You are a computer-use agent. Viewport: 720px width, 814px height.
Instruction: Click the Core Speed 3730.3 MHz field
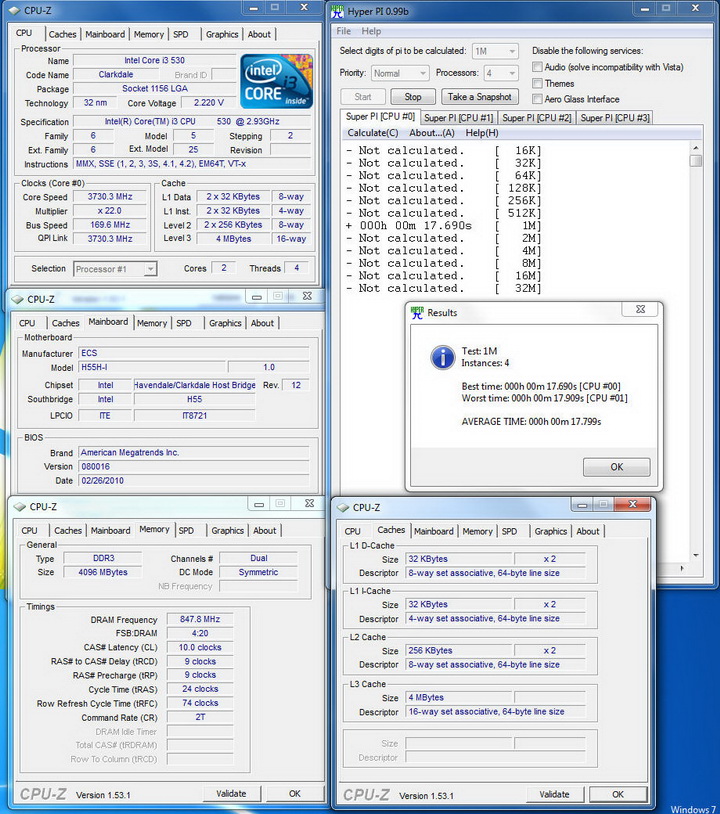point(110,197)
